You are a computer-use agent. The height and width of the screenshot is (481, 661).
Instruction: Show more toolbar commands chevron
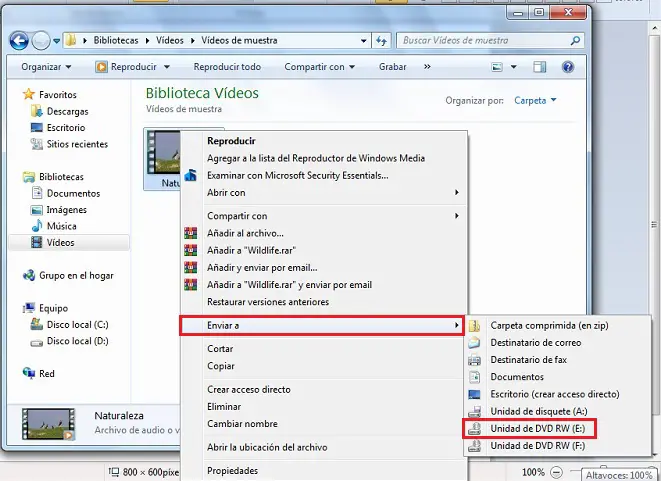pyautogui.click(x=427, y=67)
